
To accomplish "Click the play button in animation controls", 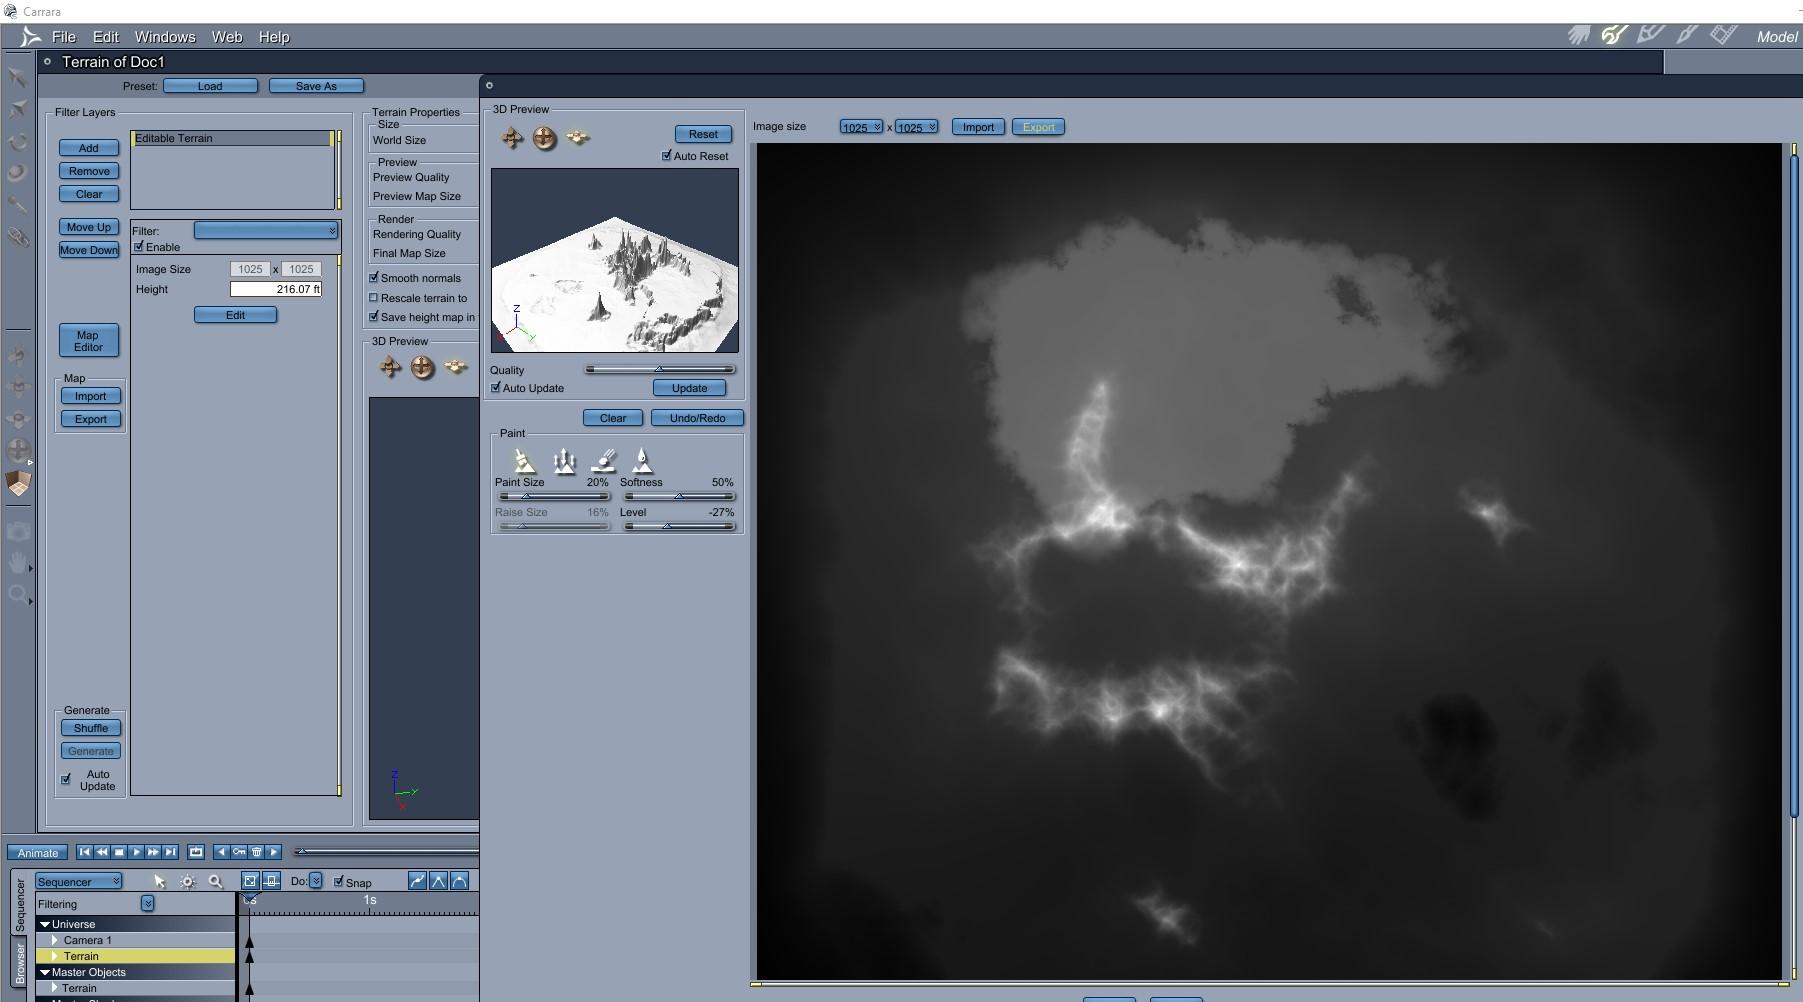I will point(136,852).
